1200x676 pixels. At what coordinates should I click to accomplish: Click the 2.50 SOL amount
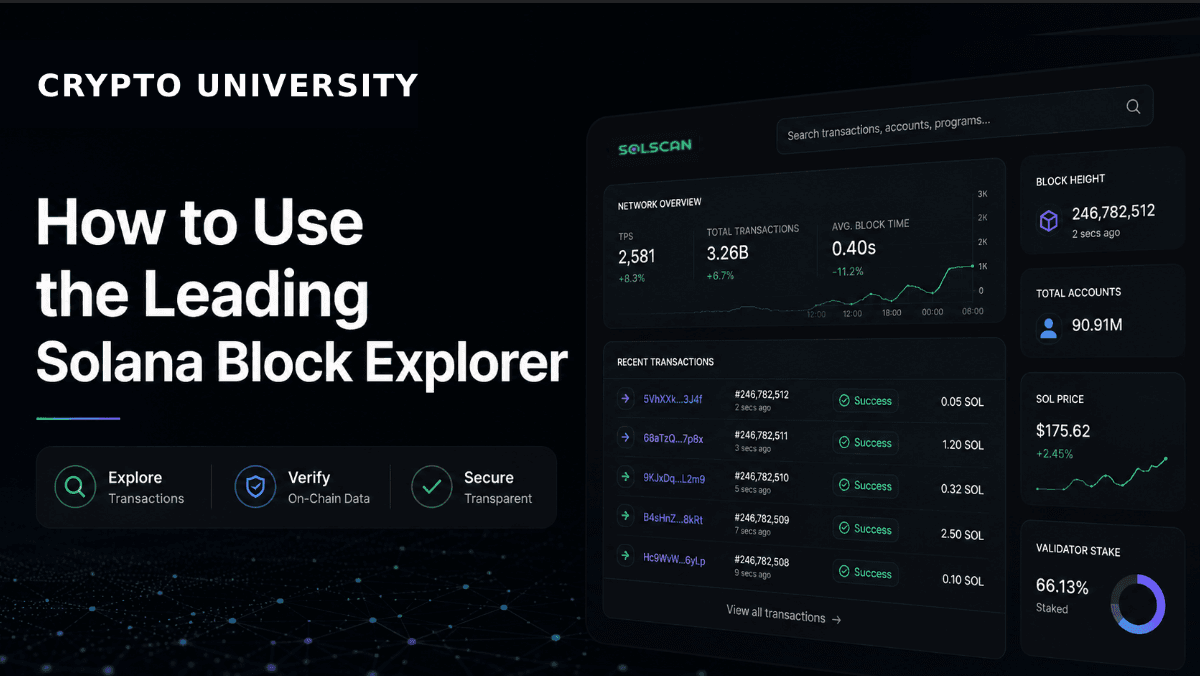pos(962,535)
